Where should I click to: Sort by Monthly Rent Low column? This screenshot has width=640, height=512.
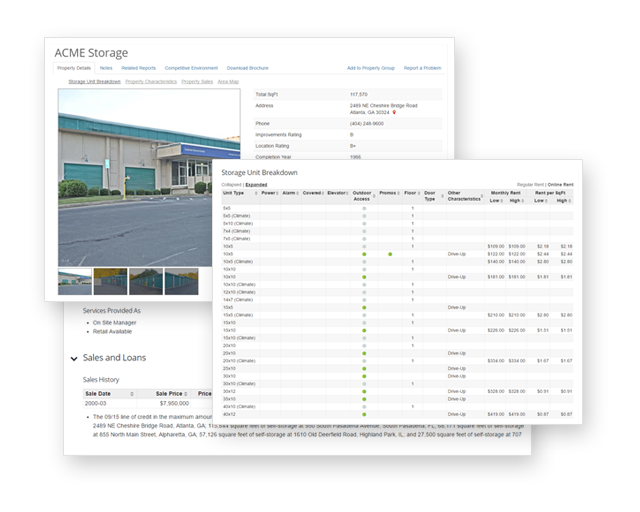495,200
